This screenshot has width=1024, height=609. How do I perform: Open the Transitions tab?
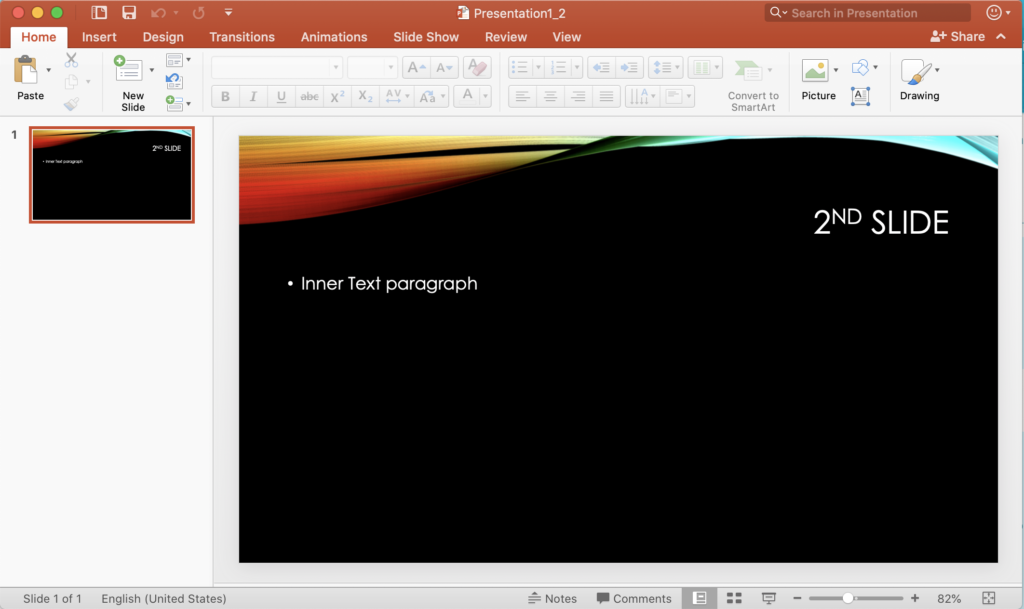242,37
